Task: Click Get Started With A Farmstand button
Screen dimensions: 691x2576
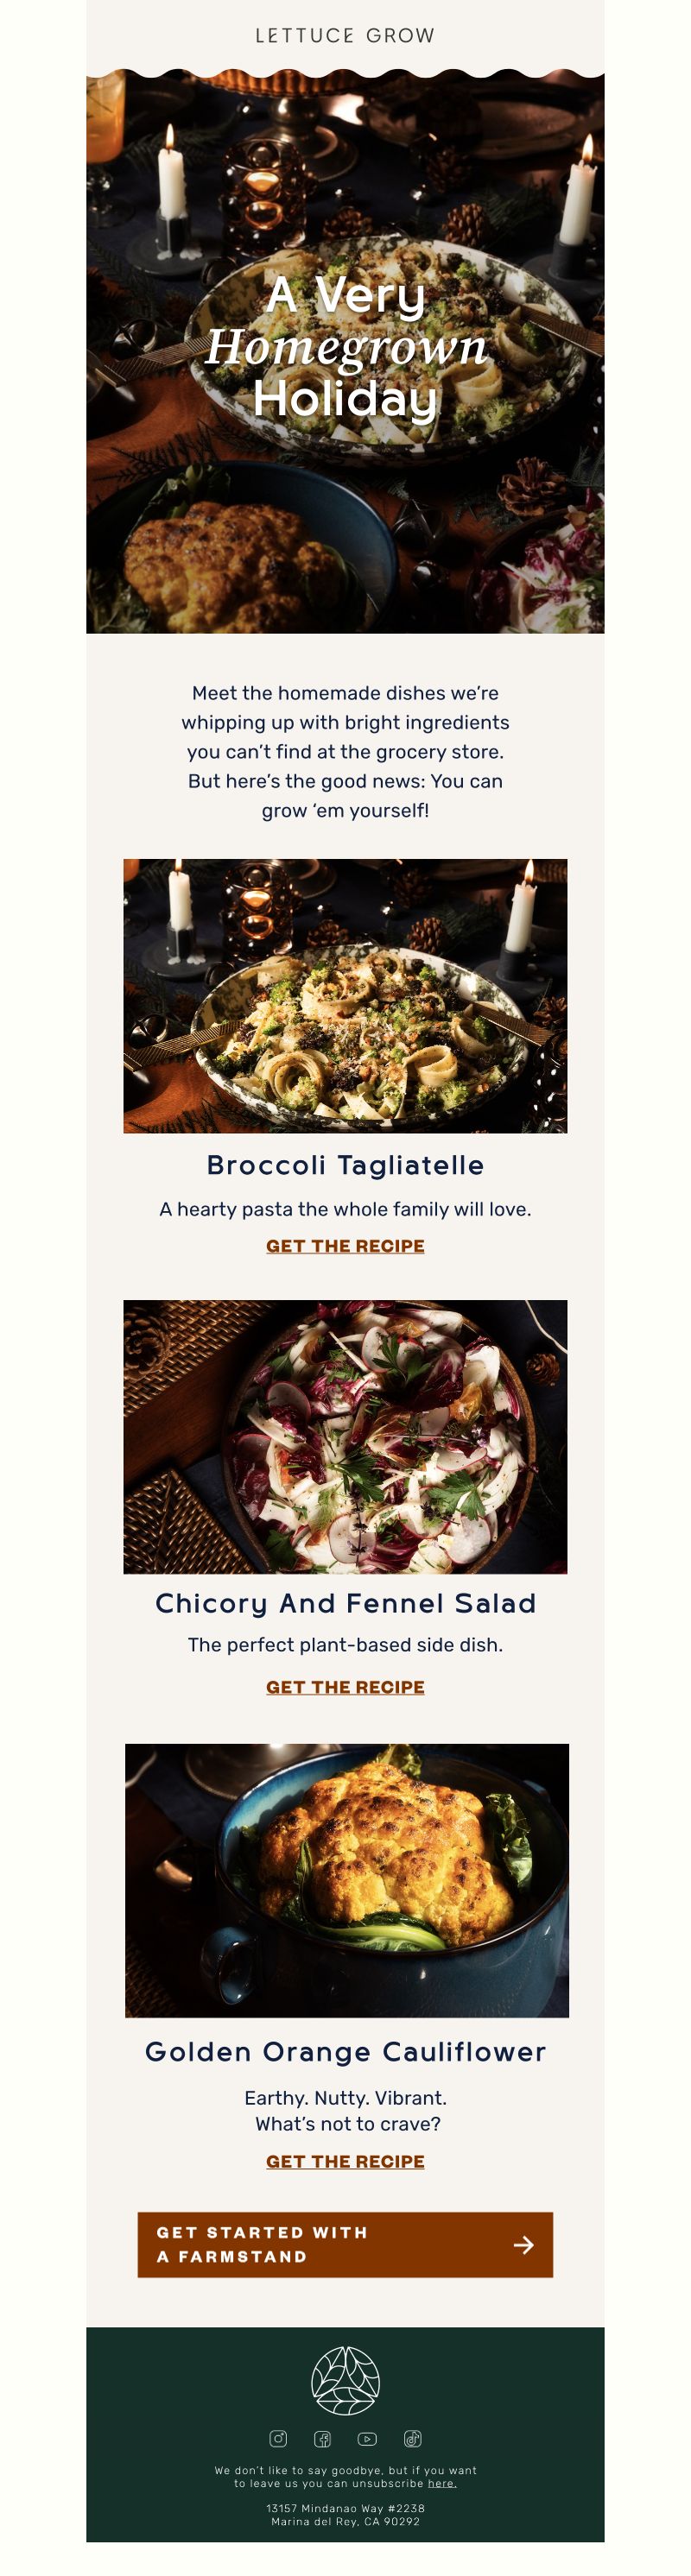Action: pyautogui.click(x=345, y=2244)
